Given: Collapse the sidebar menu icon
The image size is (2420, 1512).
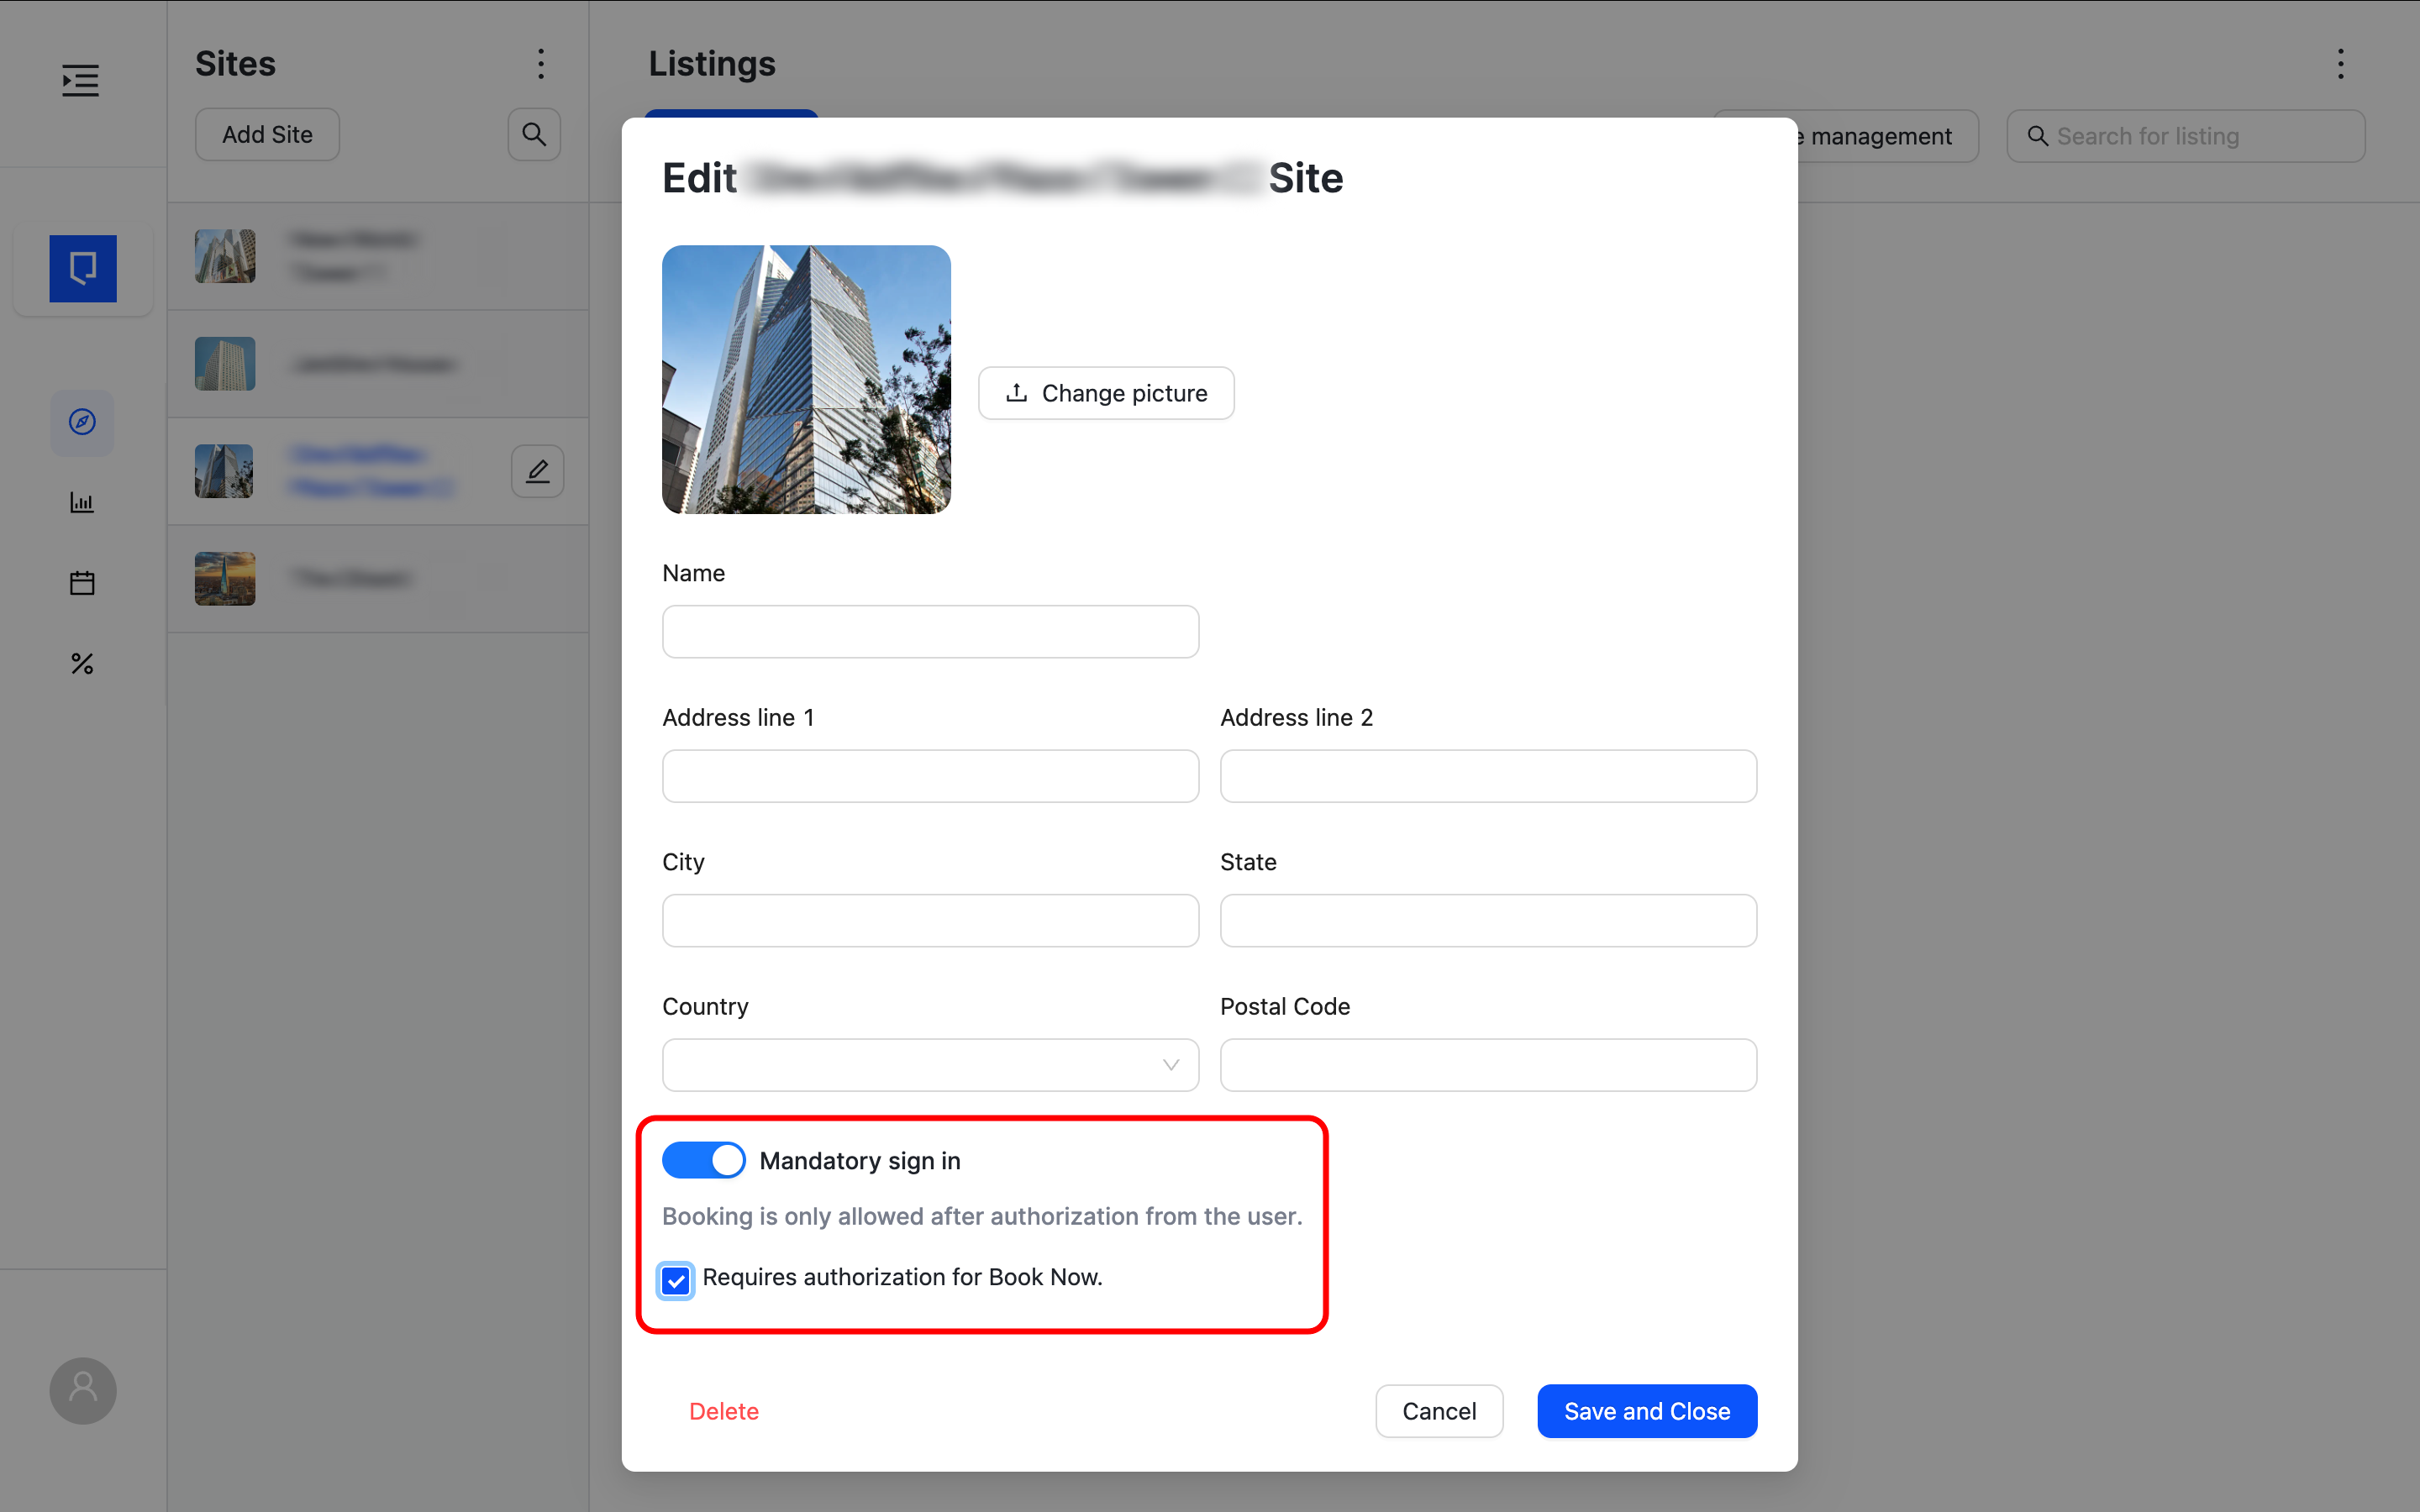Looking at the screenshot, I should click(x=81, y=80).
